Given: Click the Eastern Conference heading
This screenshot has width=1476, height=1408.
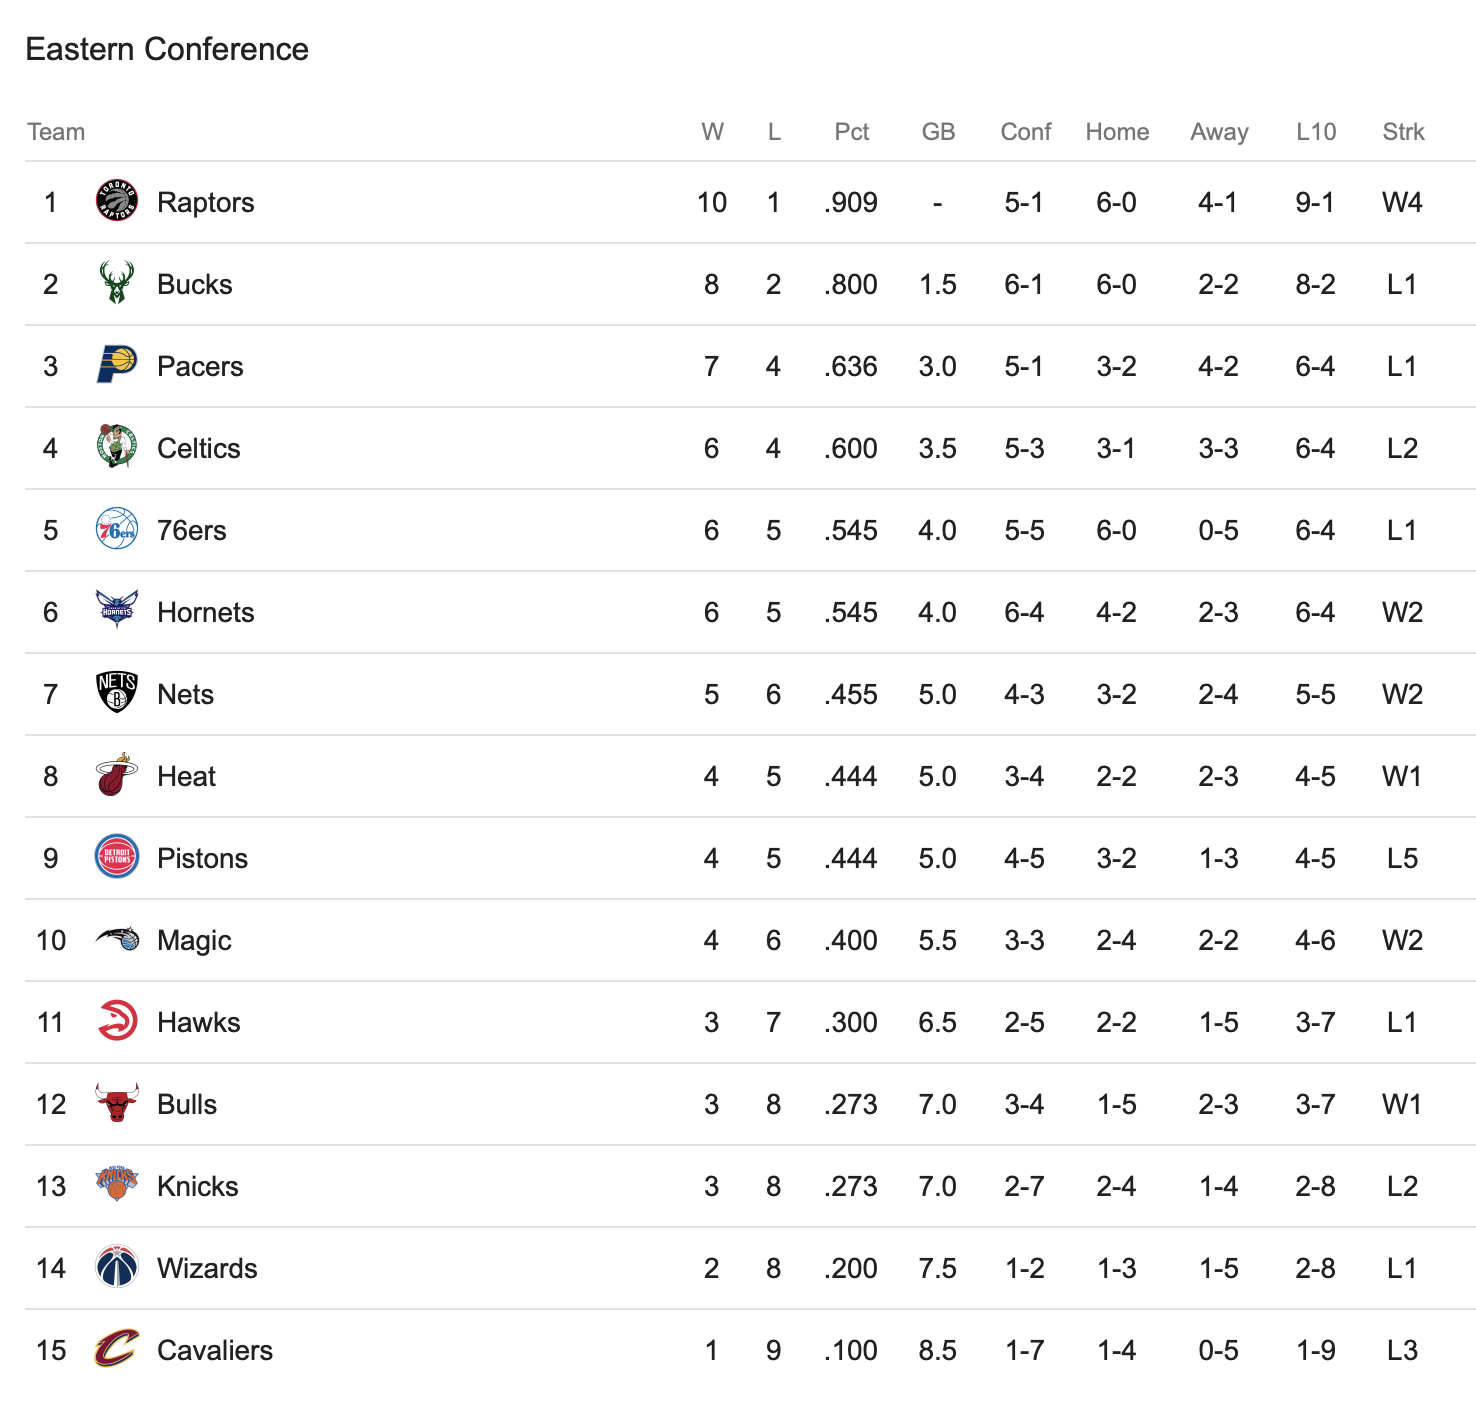Looking at the screenshot, I should click(167, 49).
